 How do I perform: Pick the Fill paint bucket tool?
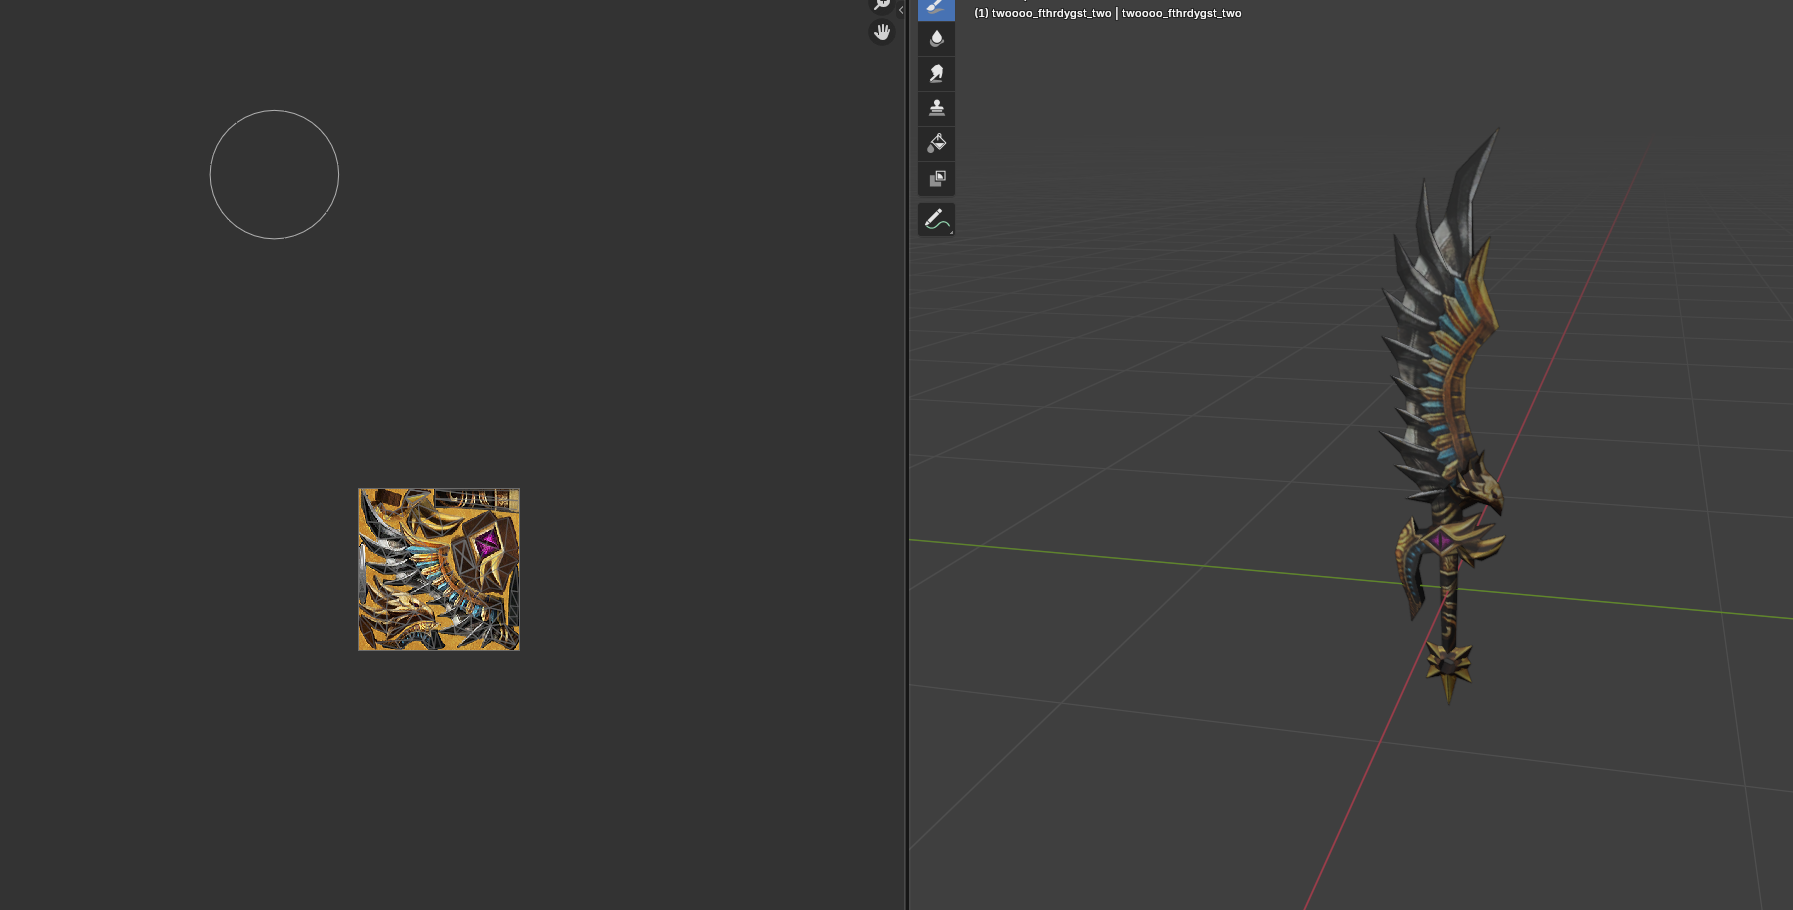pyautogui.click(x=936, y=143)
